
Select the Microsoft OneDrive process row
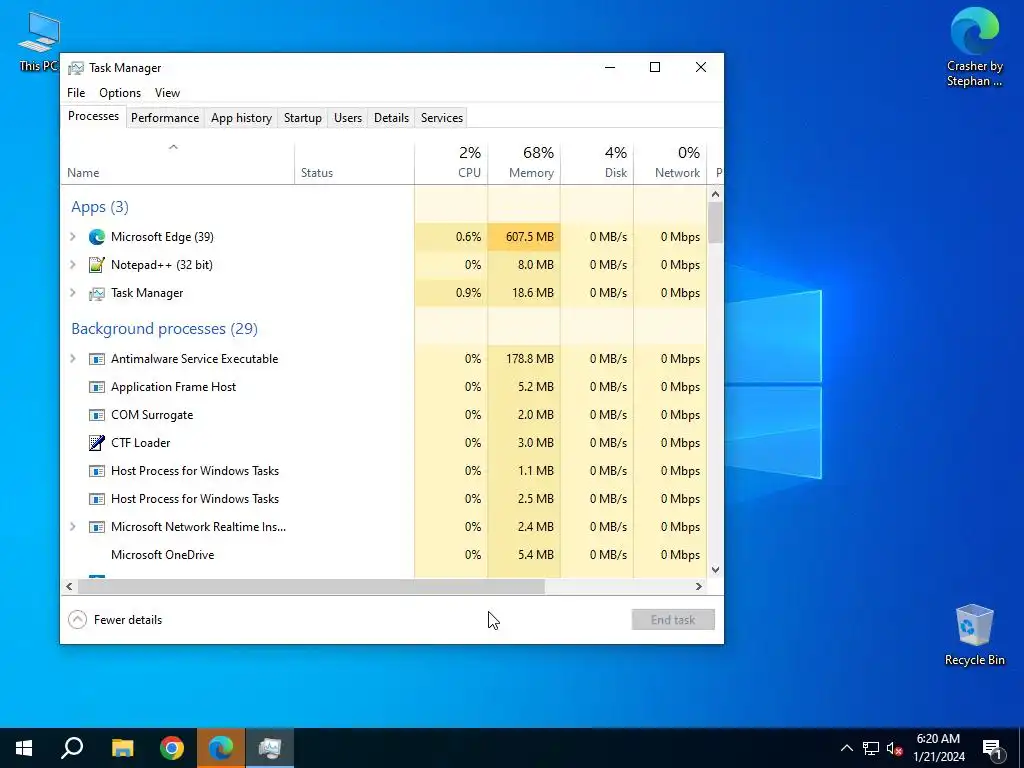[x=384, y=555]
